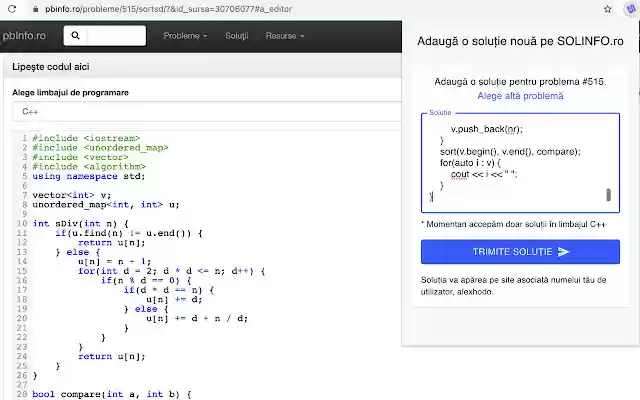Grab the scrollbar thumb in the Soluție box
640x400 pixels.
click(x=608, y=195)
